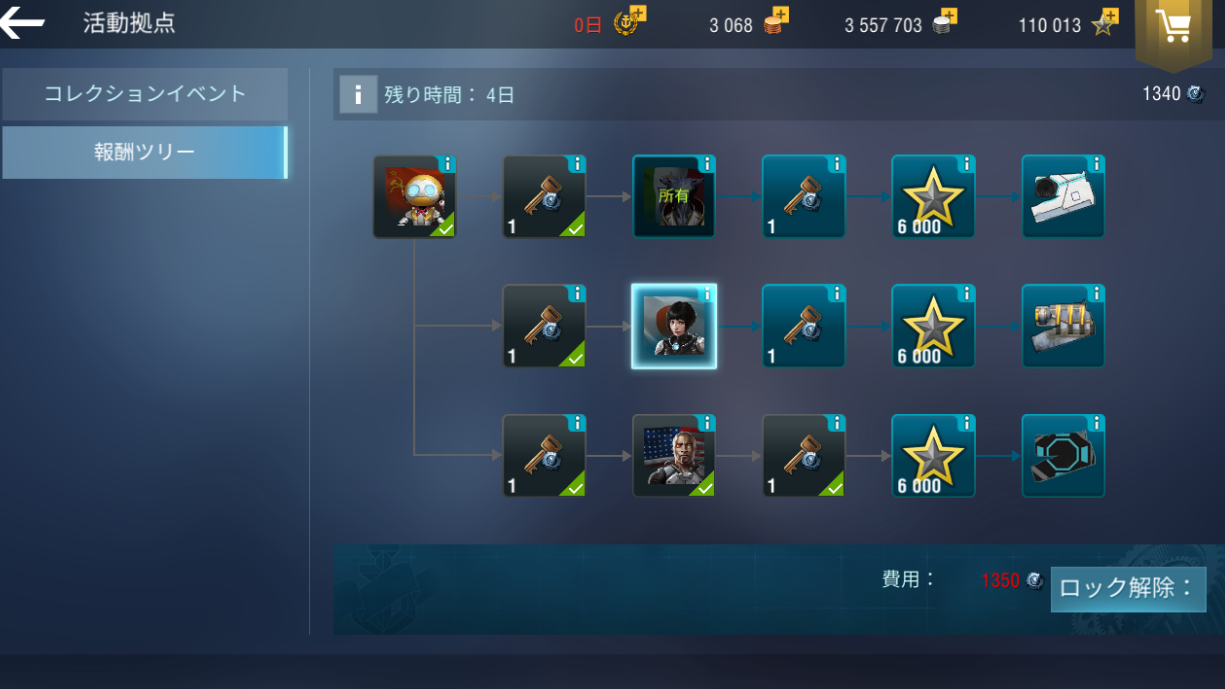
Task: Select the black container reward tile
Action: pos(1063,456)
